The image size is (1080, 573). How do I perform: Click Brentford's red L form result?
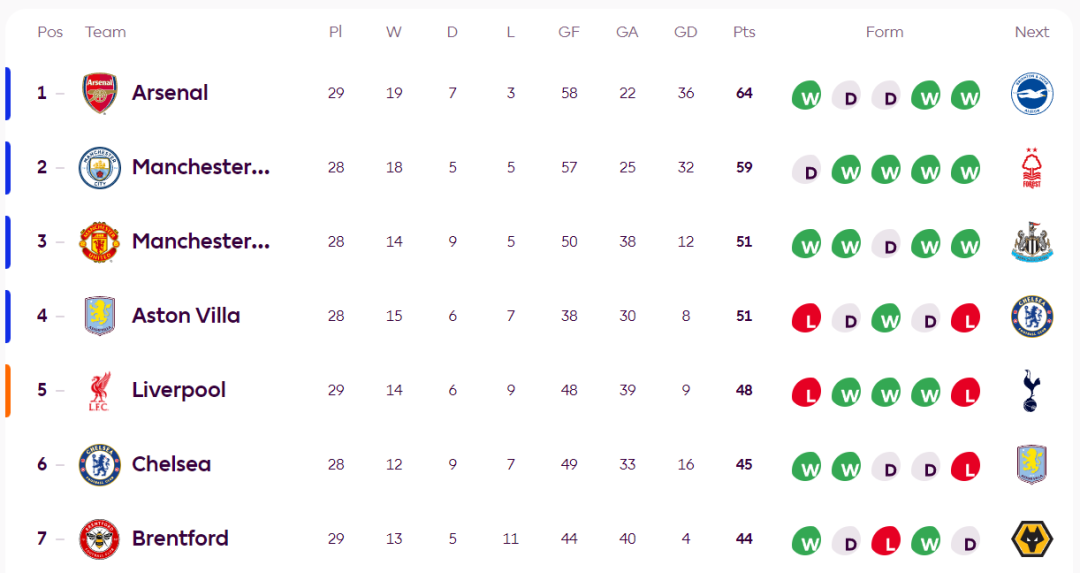tap(886, 542)
